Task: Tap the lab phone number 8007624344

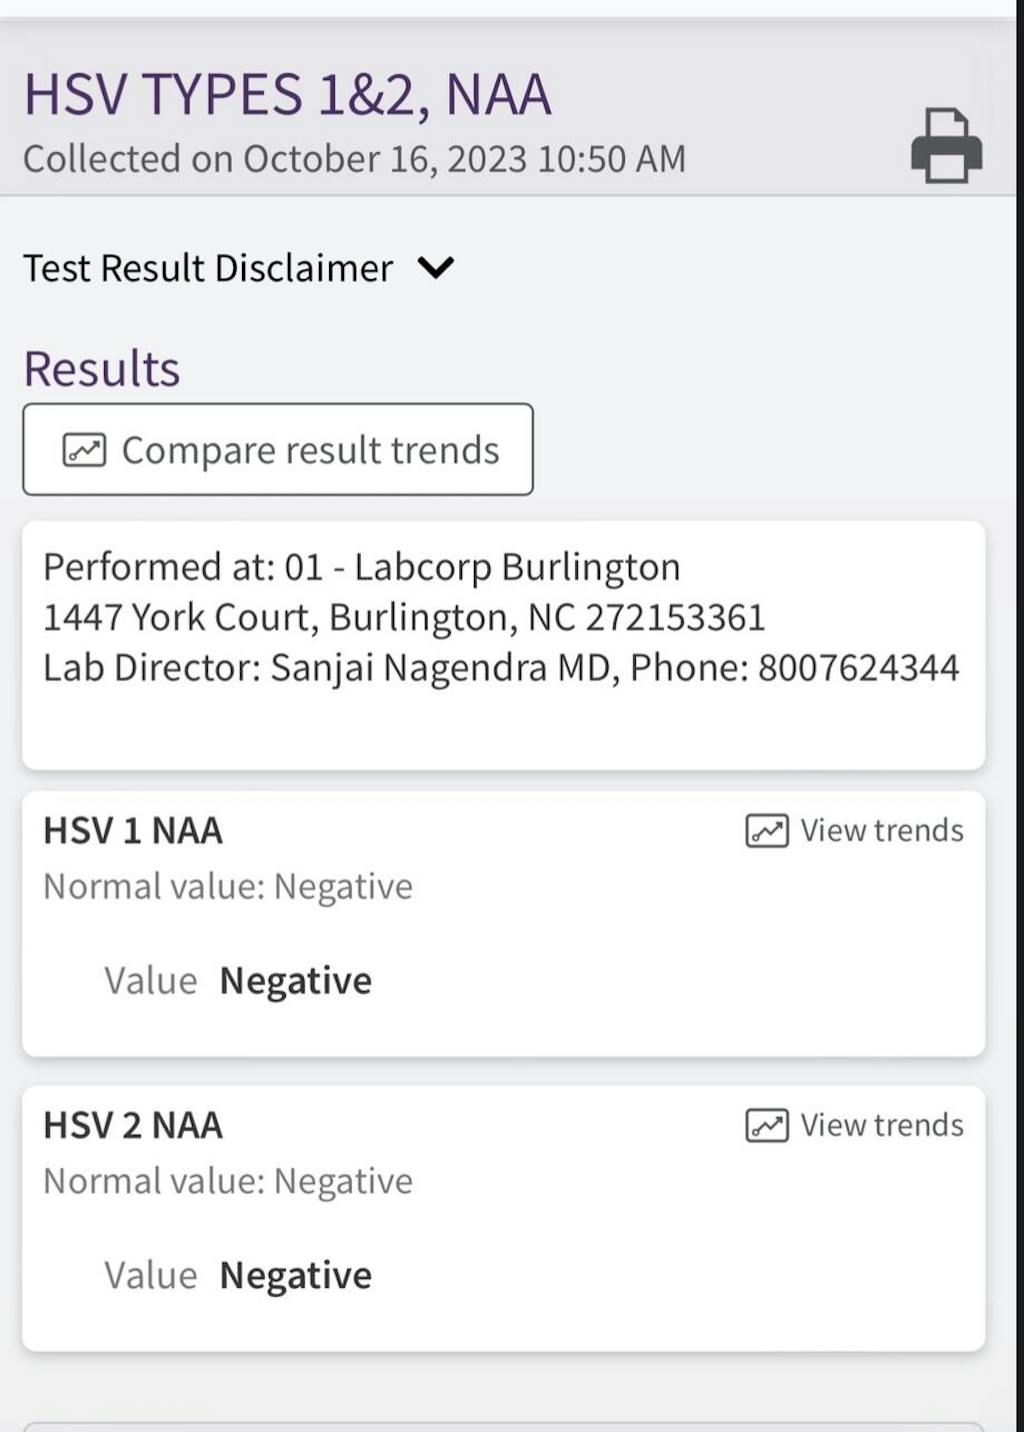Action: [858, 668]
